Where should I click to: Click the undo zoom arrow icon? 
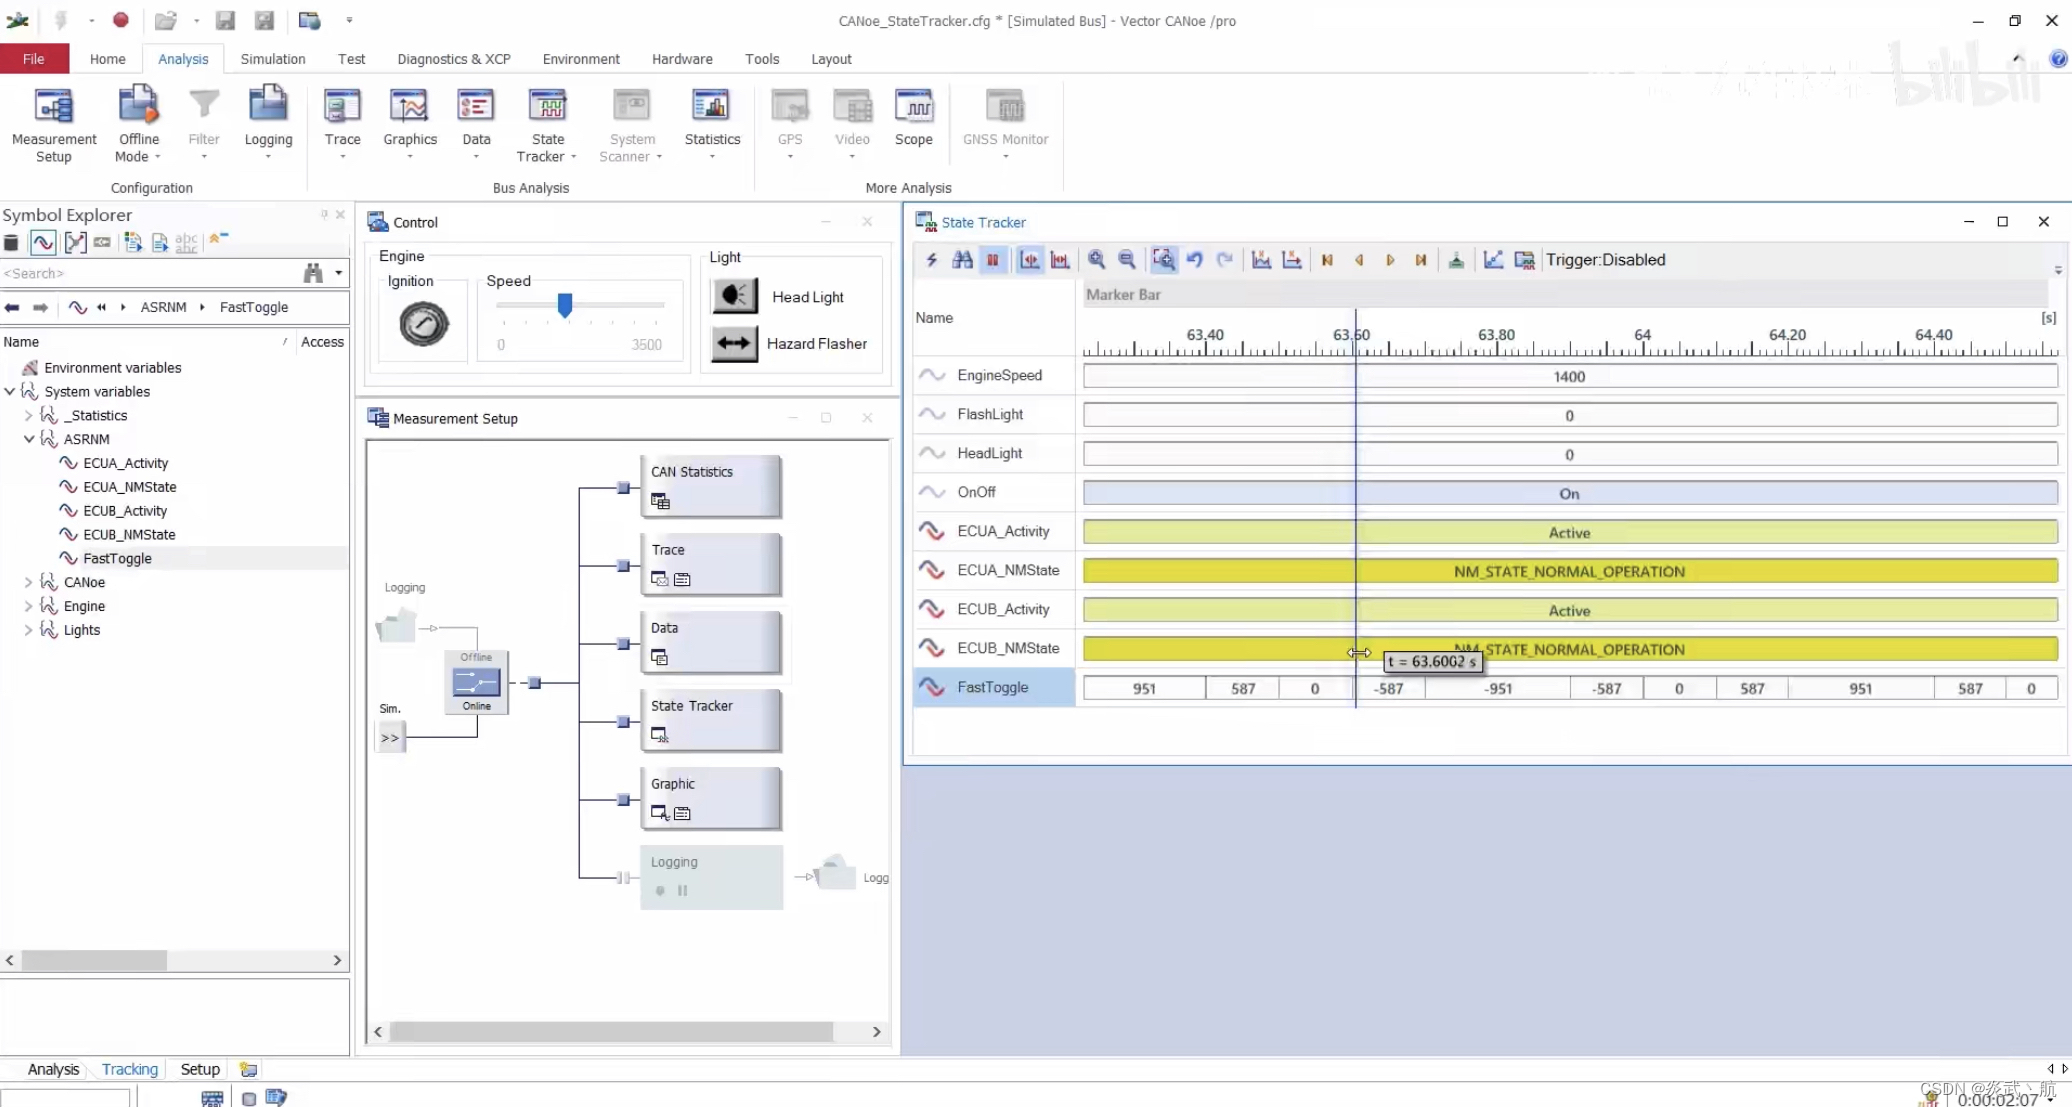pyautogui.click(x=1194, y=260)
